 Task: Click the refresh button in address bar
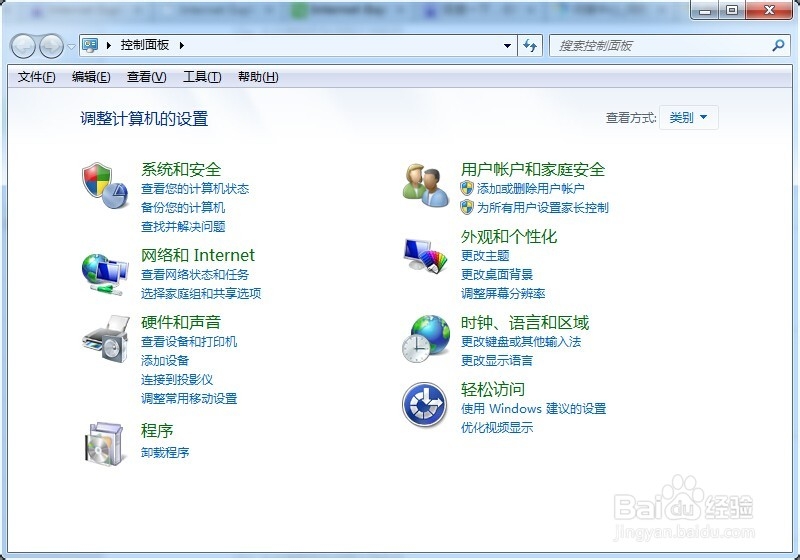pos(530,45)
